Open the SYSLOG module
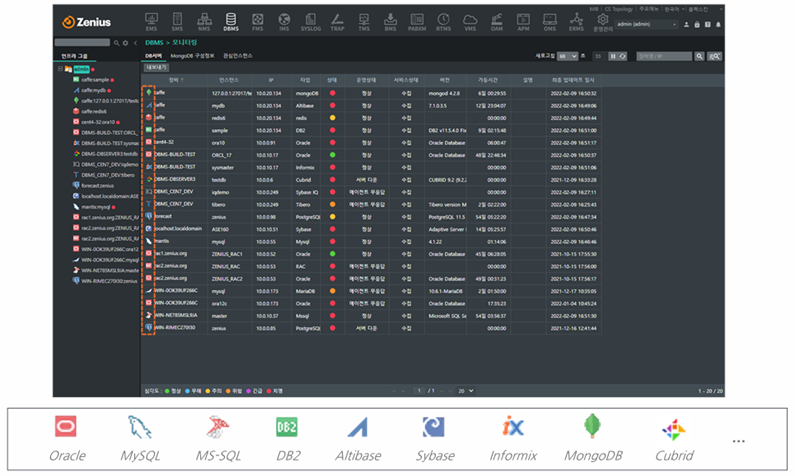 (311, 22)
